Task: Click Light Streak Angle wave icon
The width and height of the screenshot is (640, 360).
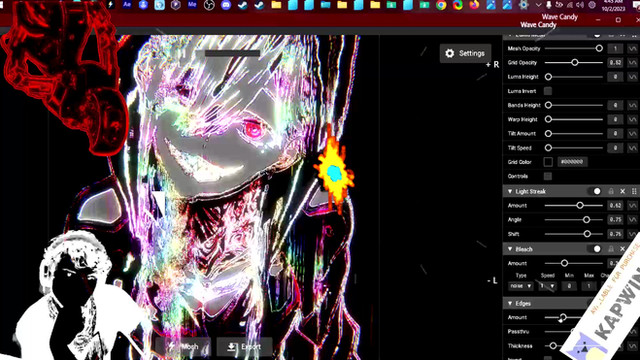Action: tap(632, 220)
